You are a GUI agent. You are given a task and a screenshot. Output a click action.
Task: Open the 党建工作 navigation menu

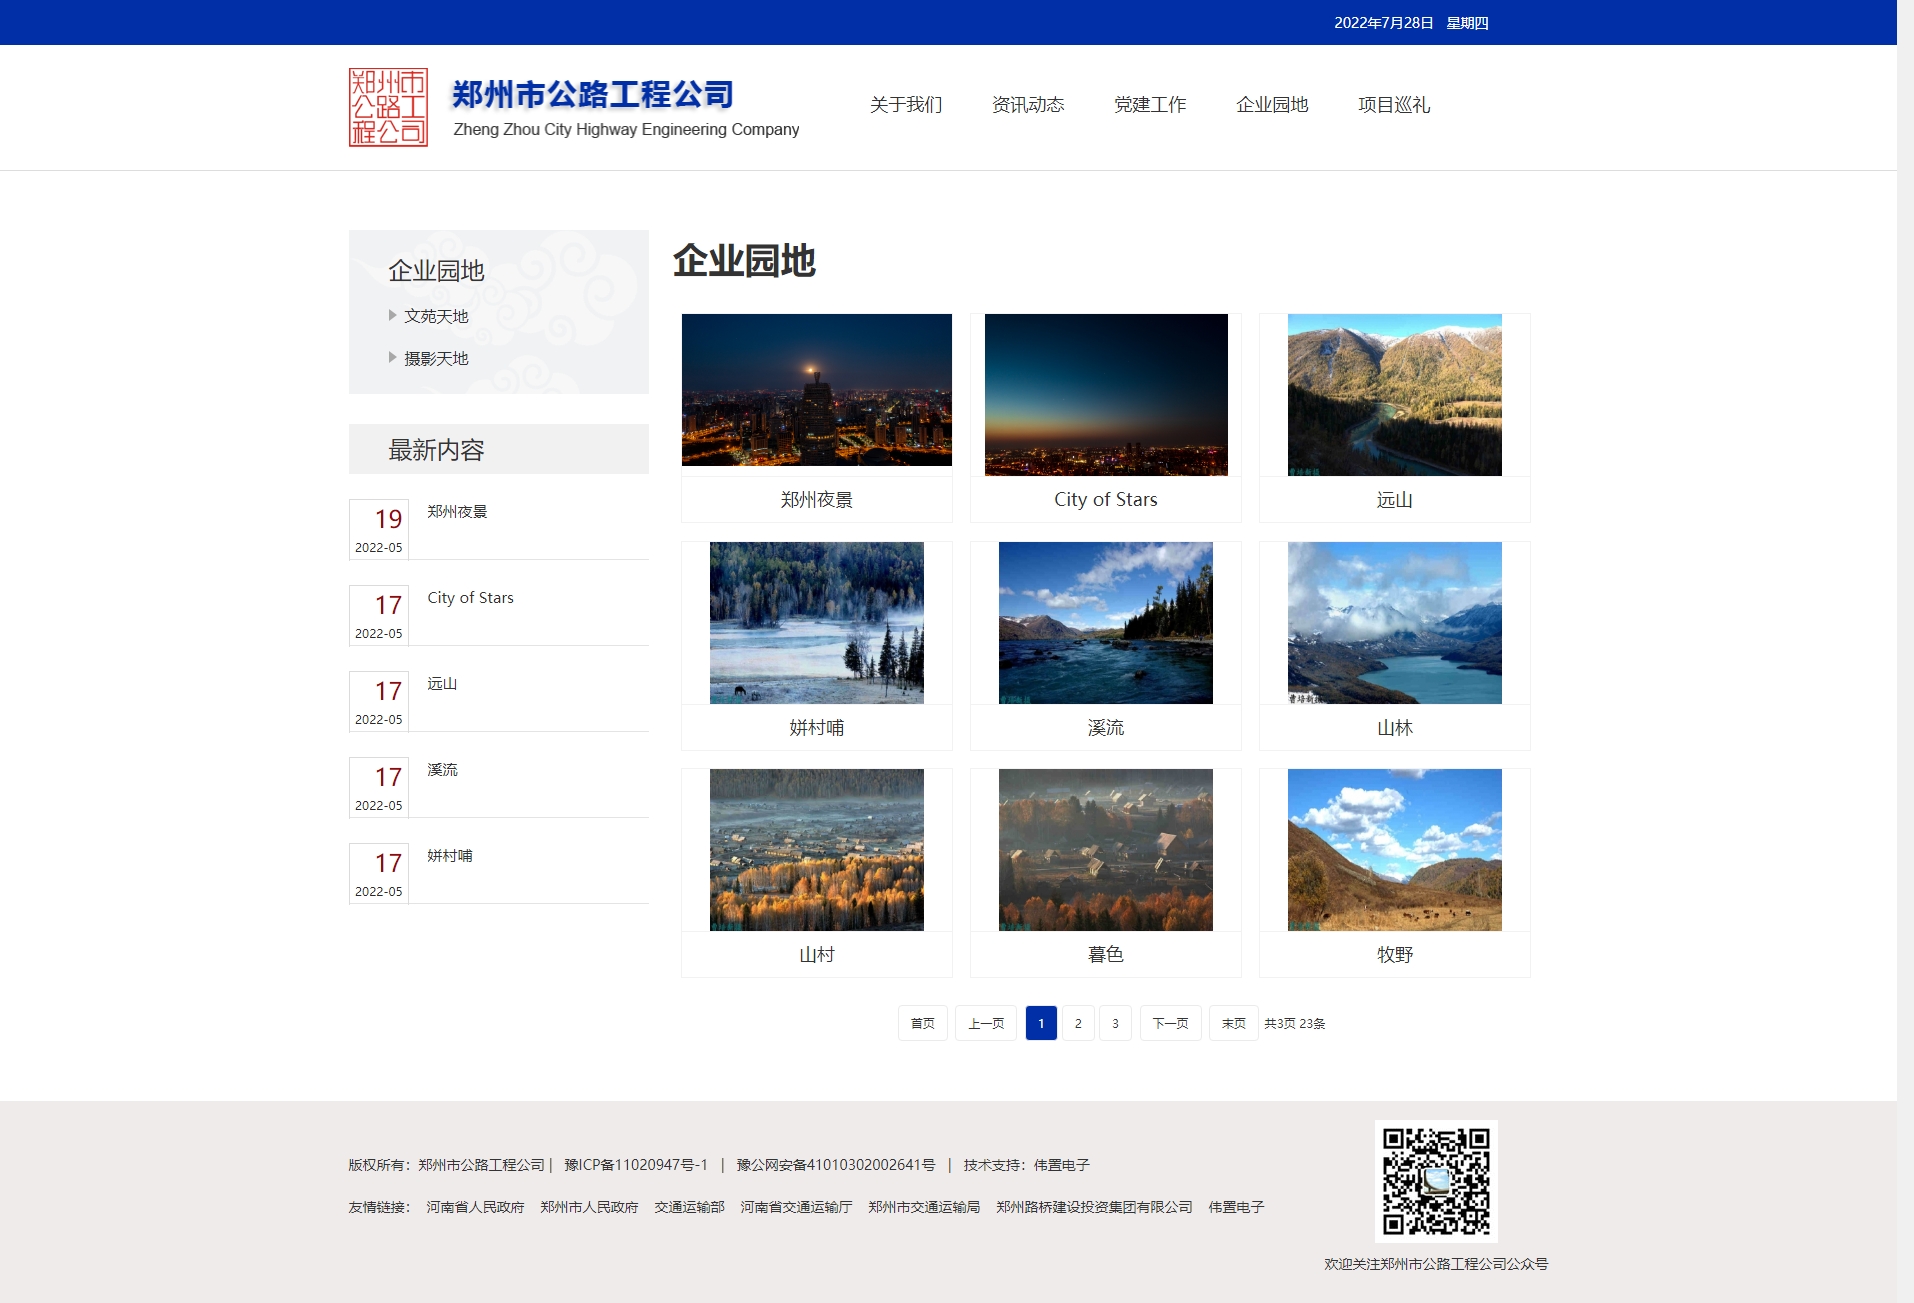[1149, 105]
